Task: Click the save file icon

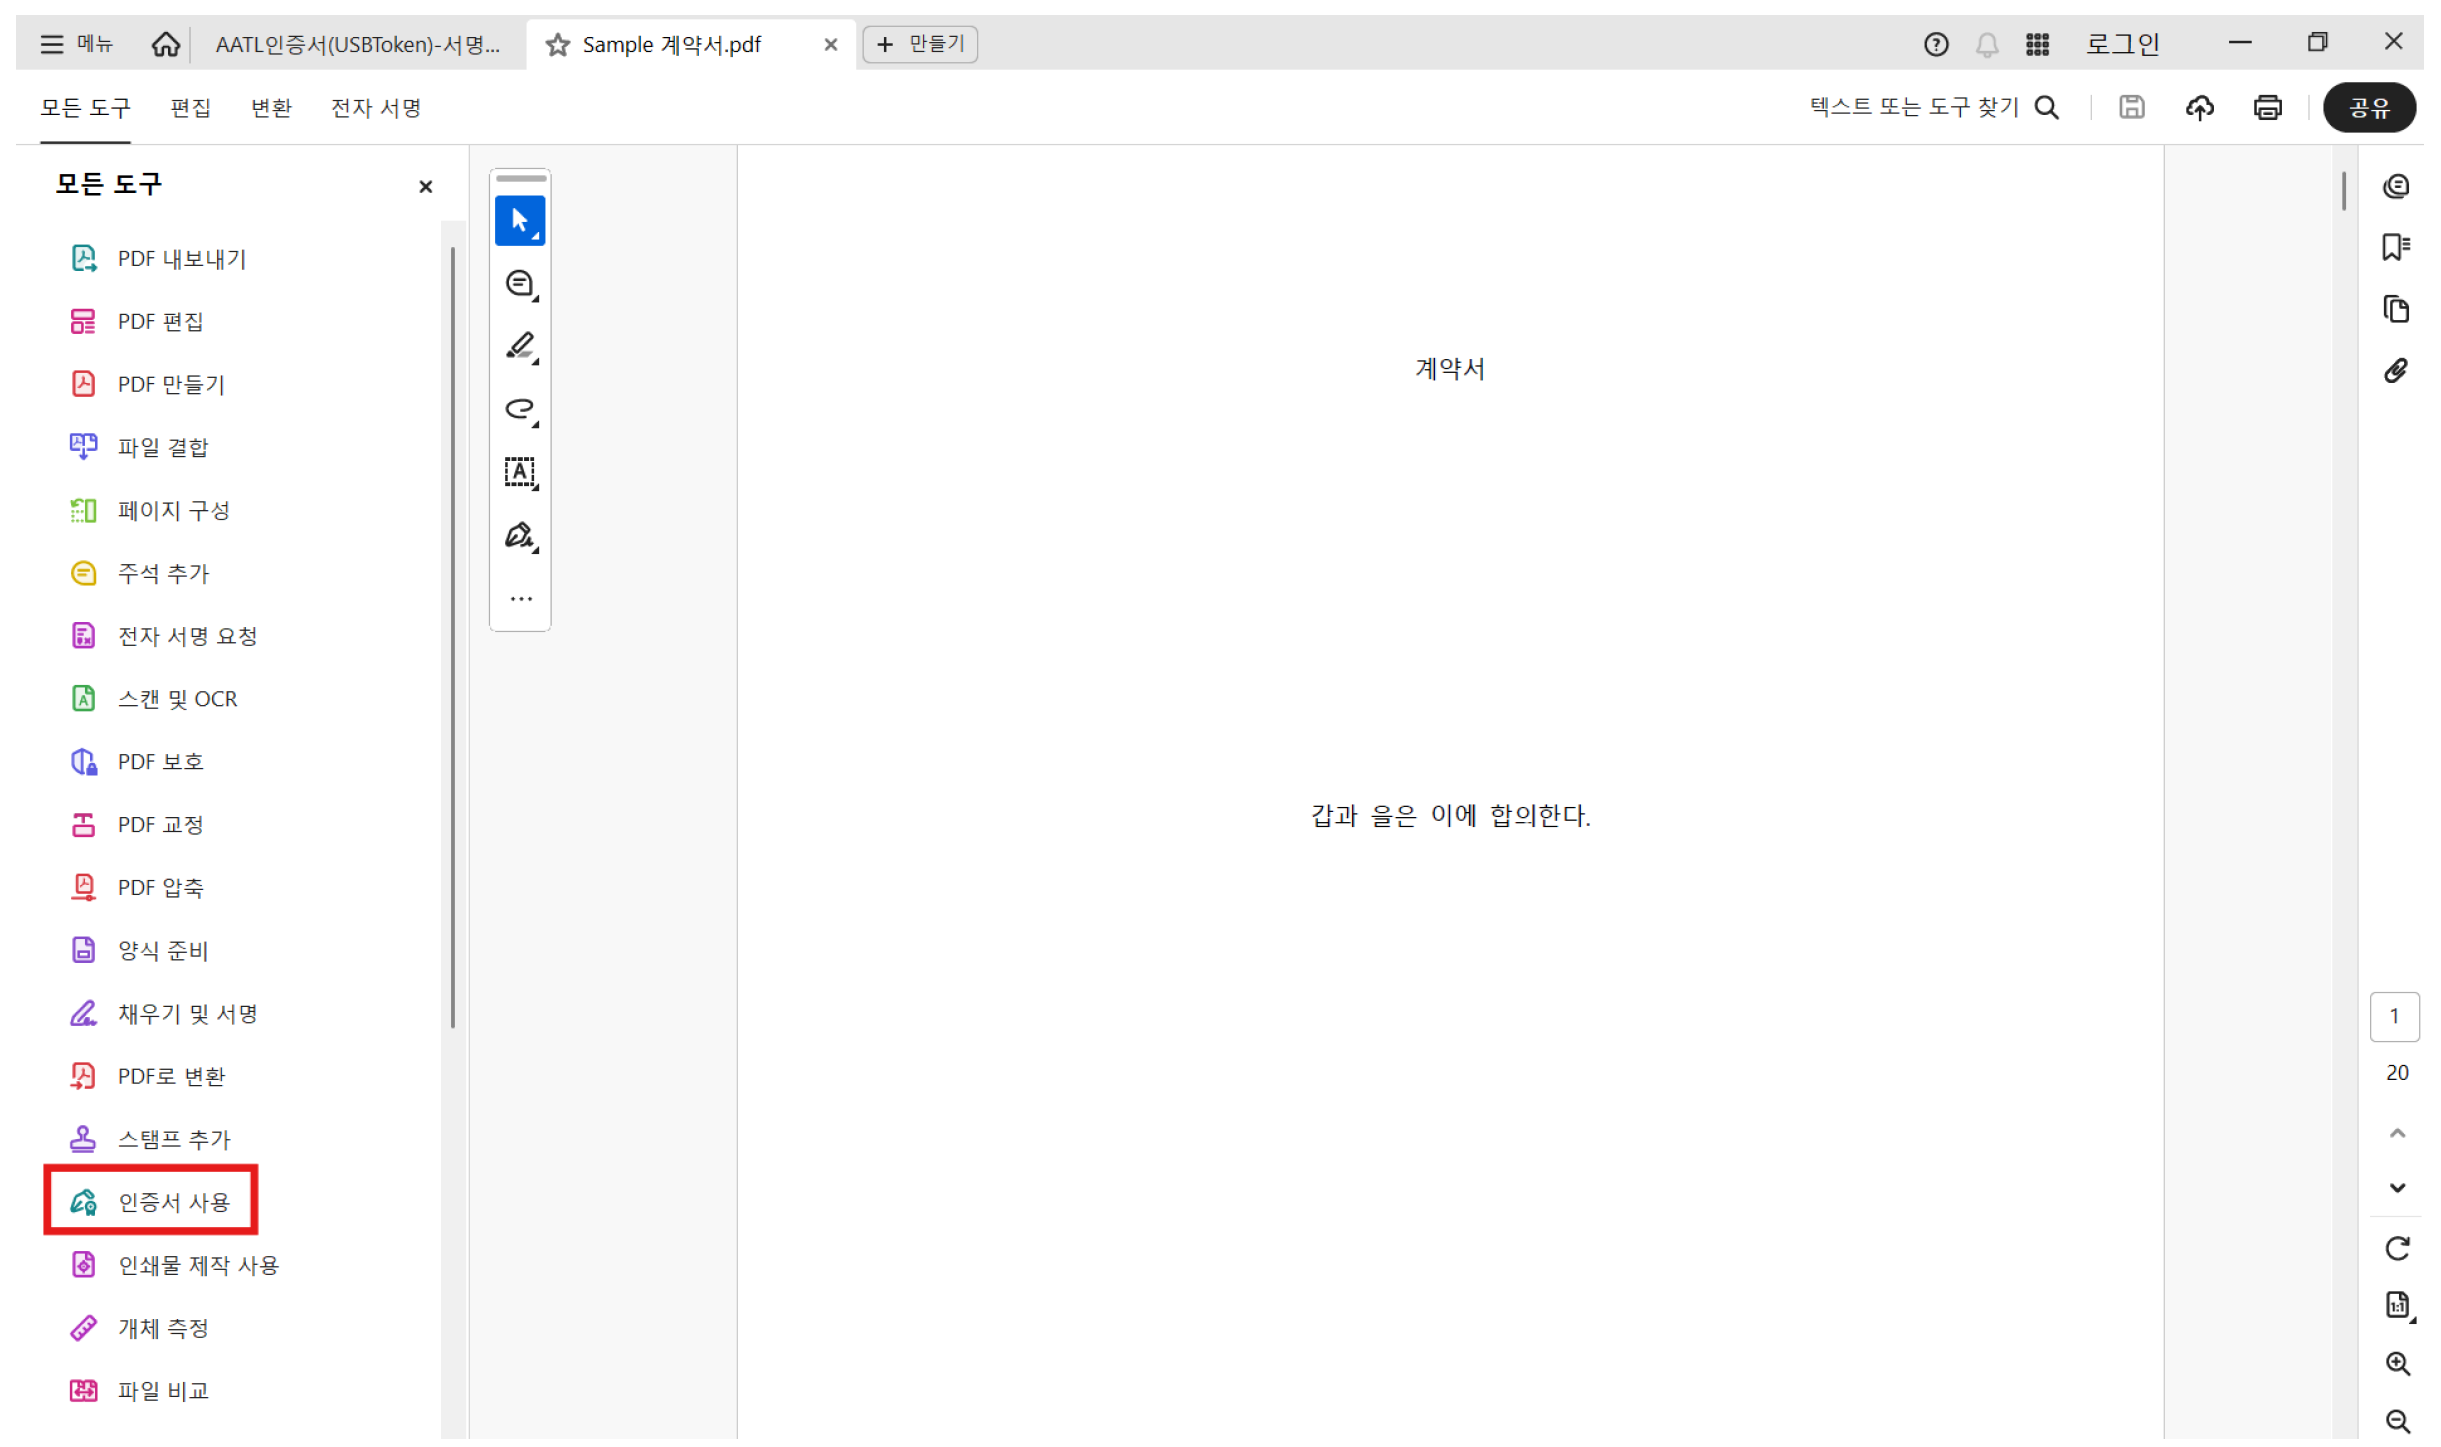Action: tap(2132, 108)
